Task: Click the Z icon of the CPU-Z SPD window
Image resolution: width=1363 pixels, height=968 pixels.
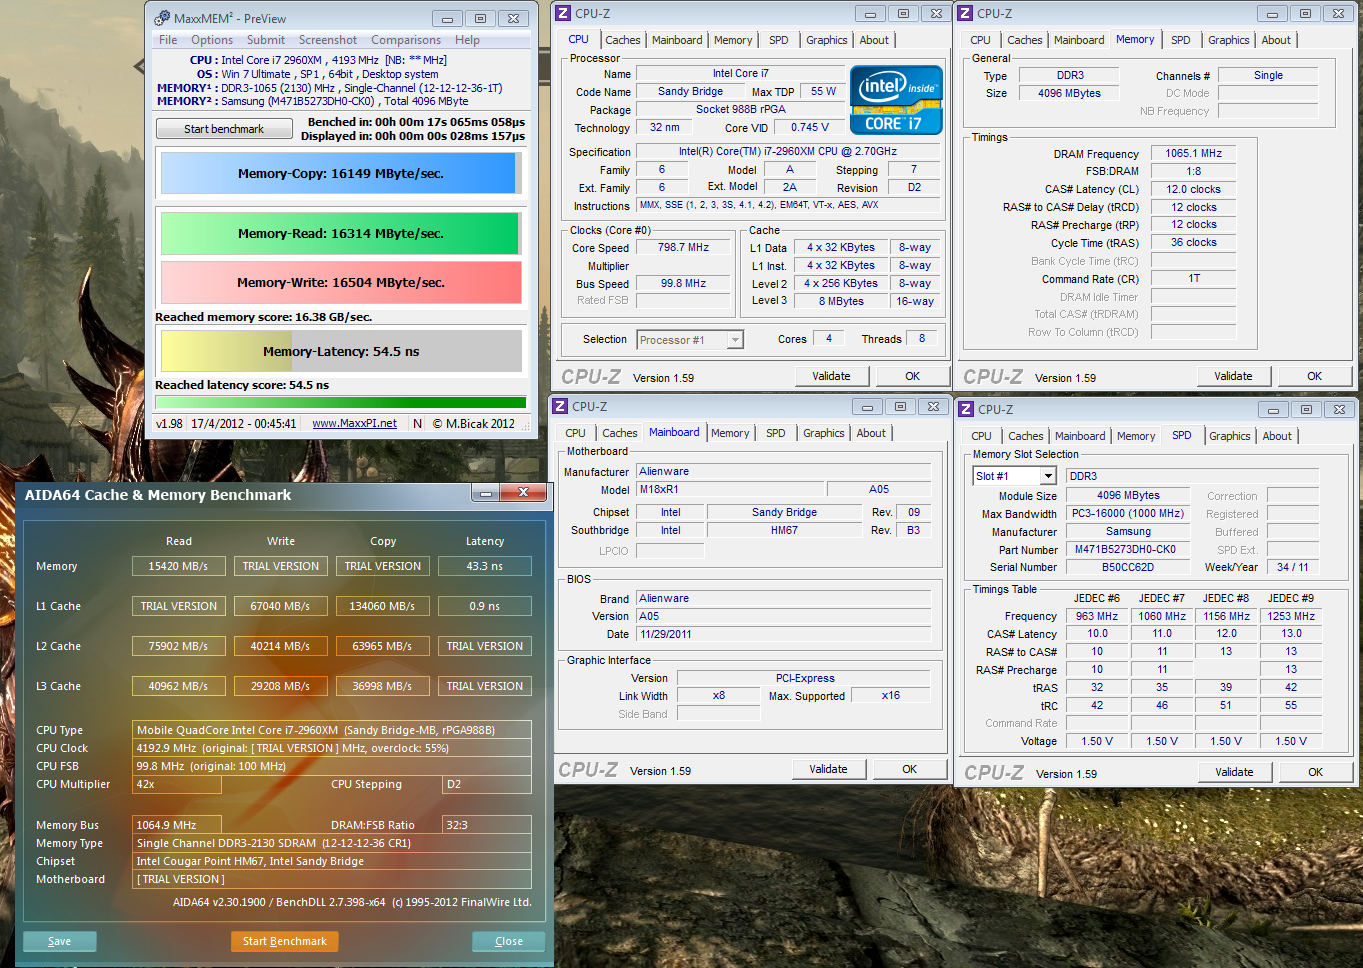Action: click(x=966, y=409)
